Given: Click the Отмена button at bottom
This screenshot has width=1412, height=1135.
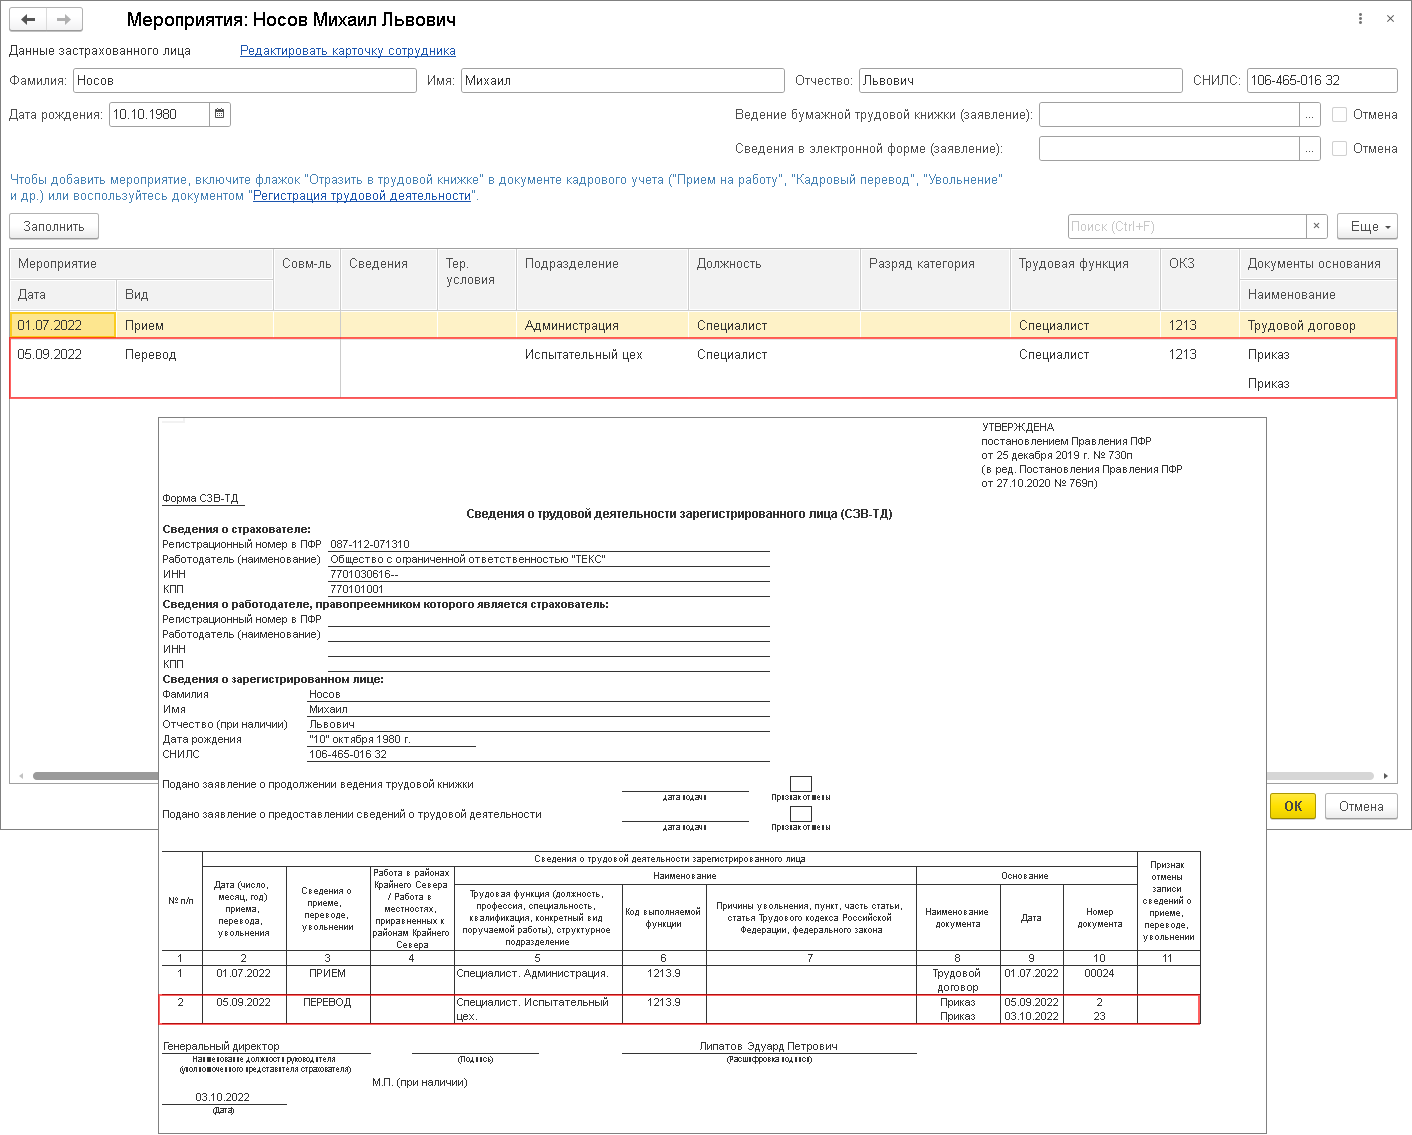Looking at the screenshot, I should coord(1361,806).
